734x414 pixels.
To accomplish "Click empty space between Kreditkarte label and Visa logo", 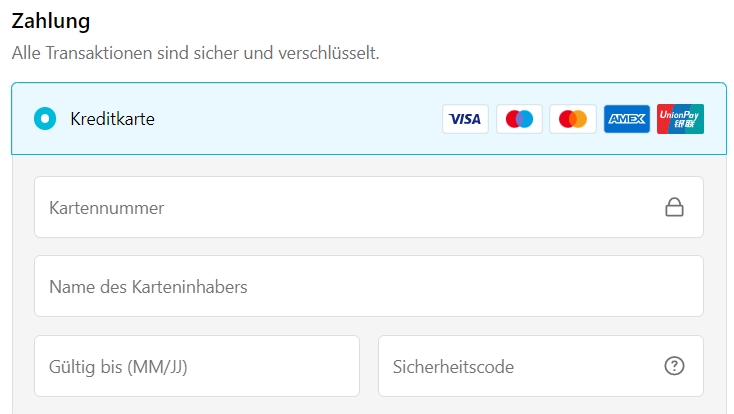I will 295,119.
